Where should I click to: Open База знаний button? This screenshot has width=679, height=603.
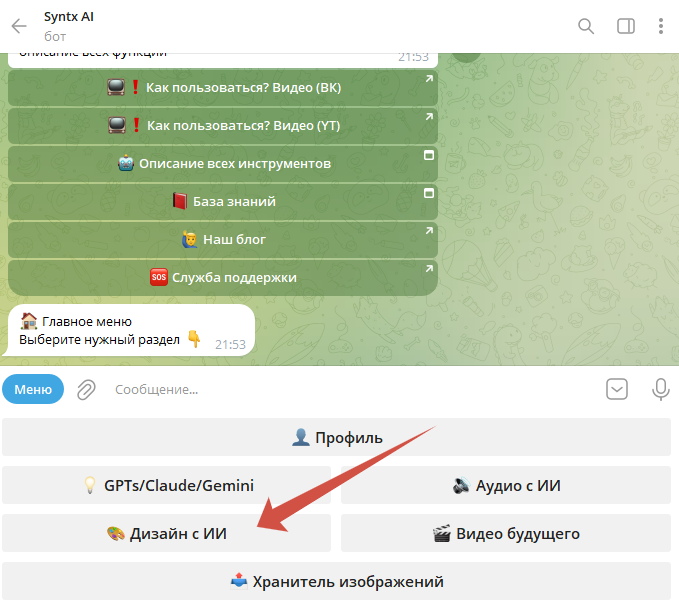pos(223,202)
